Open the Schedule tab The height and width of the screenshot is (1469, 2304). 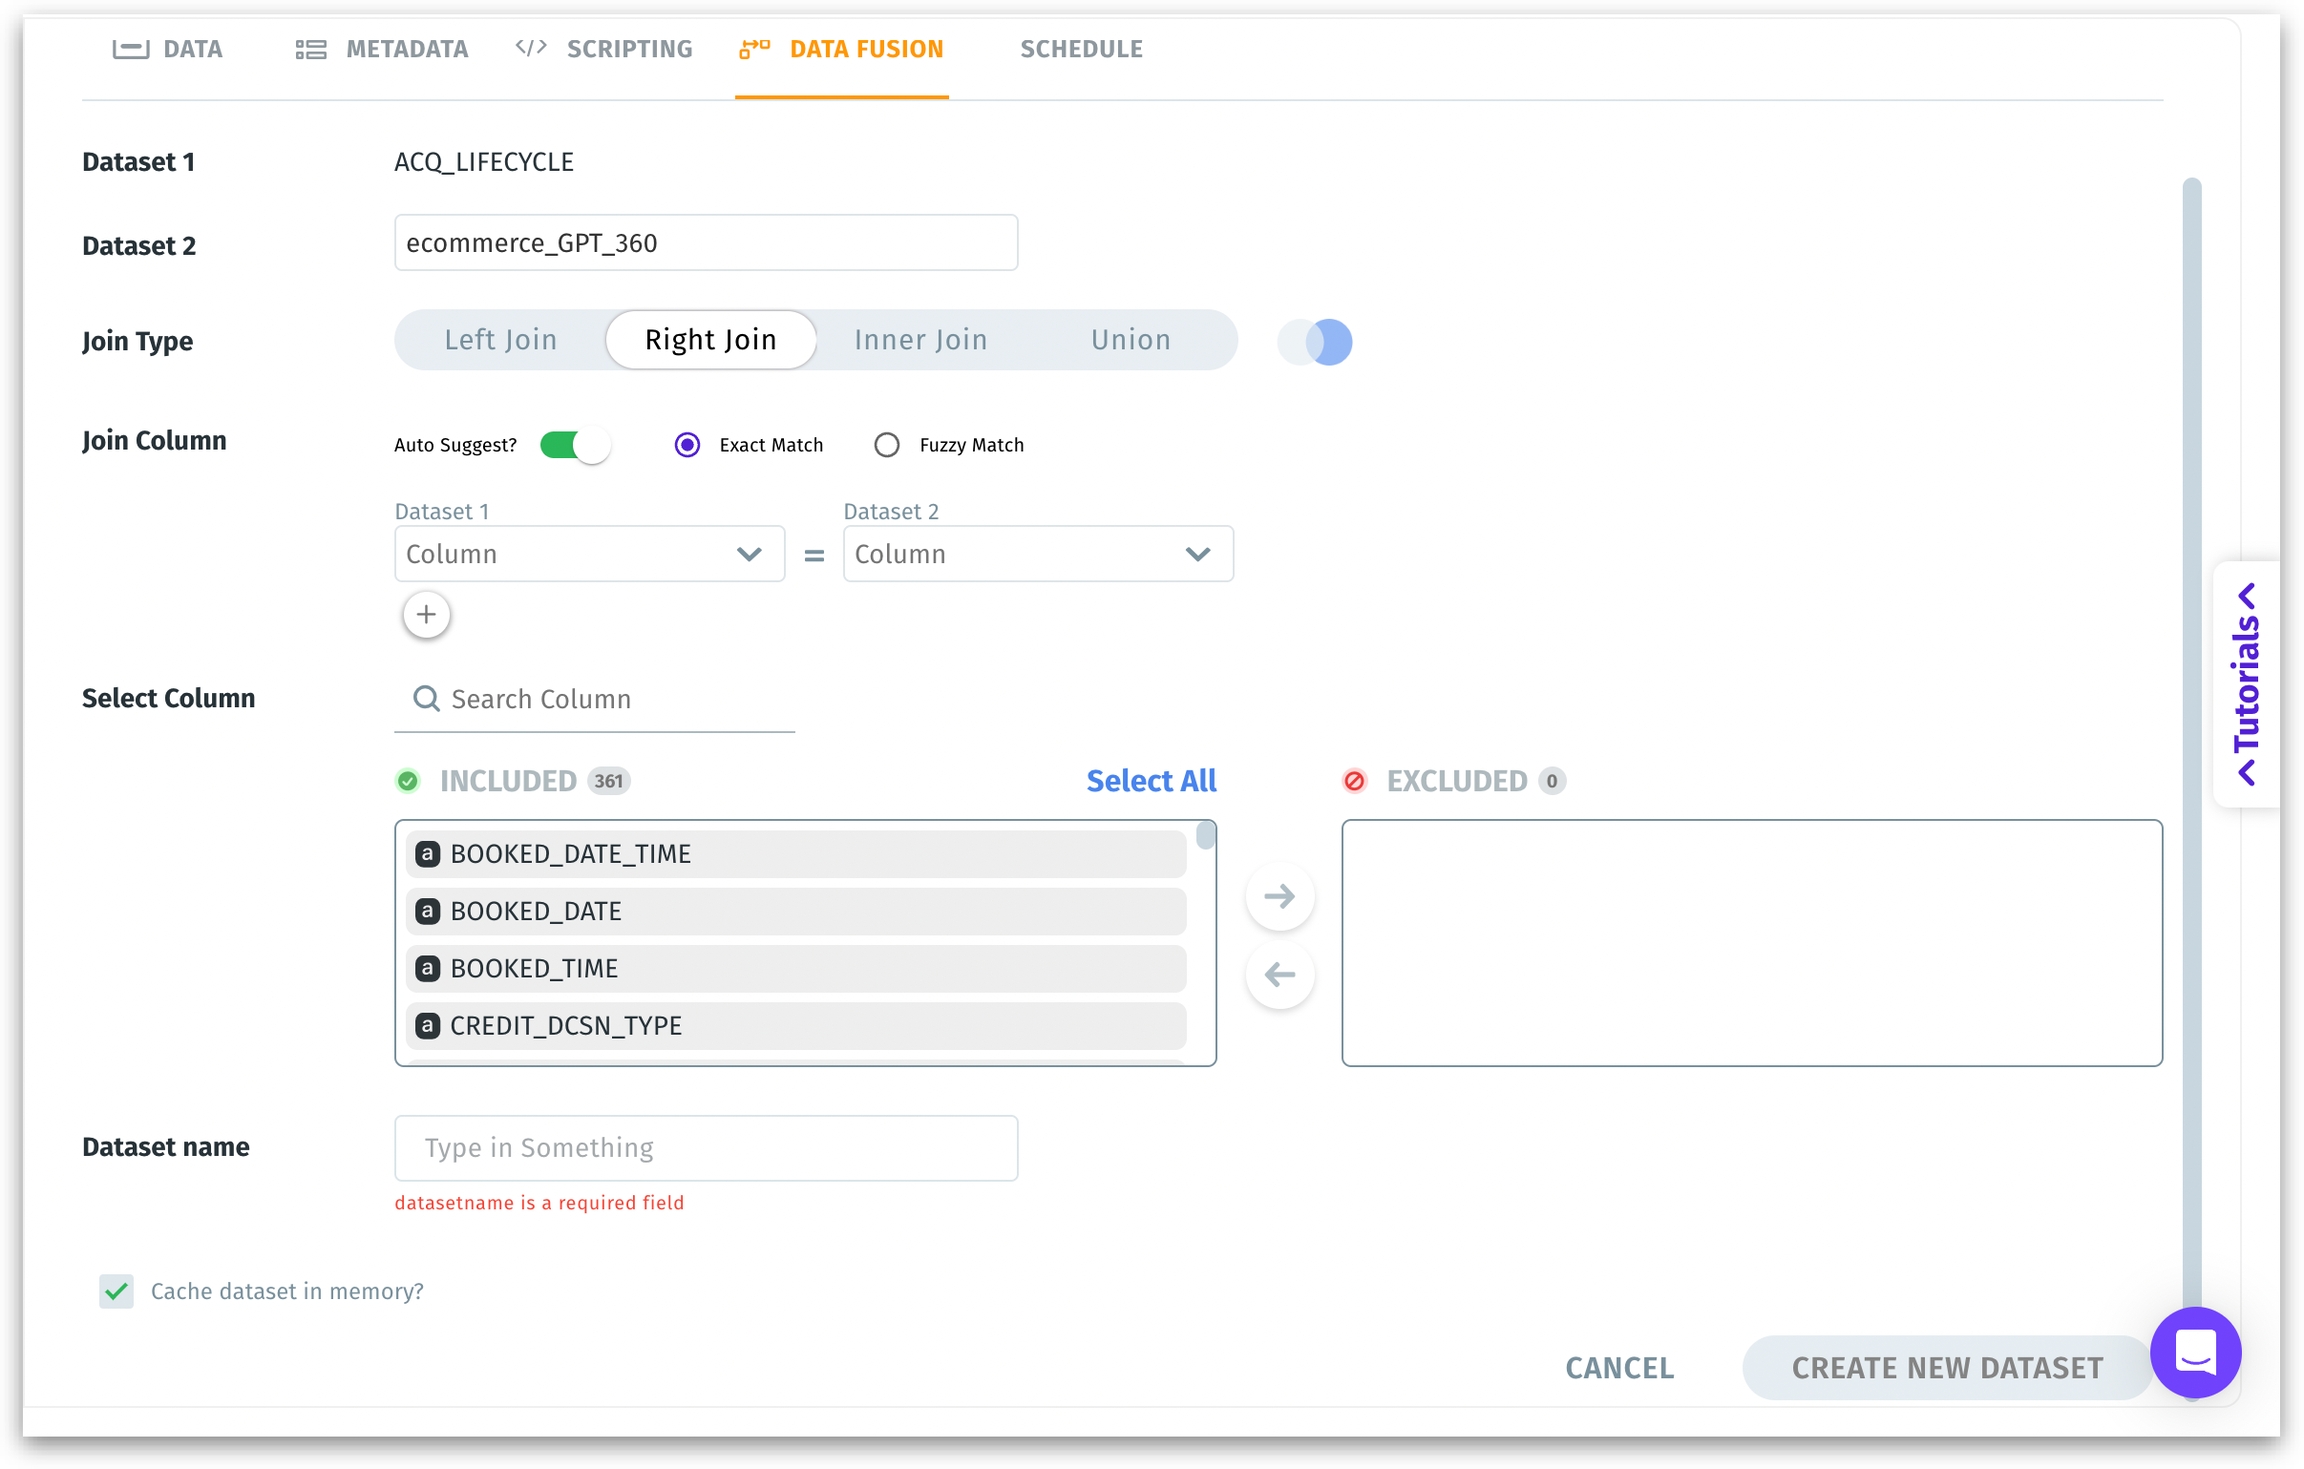click(1080, 49)
